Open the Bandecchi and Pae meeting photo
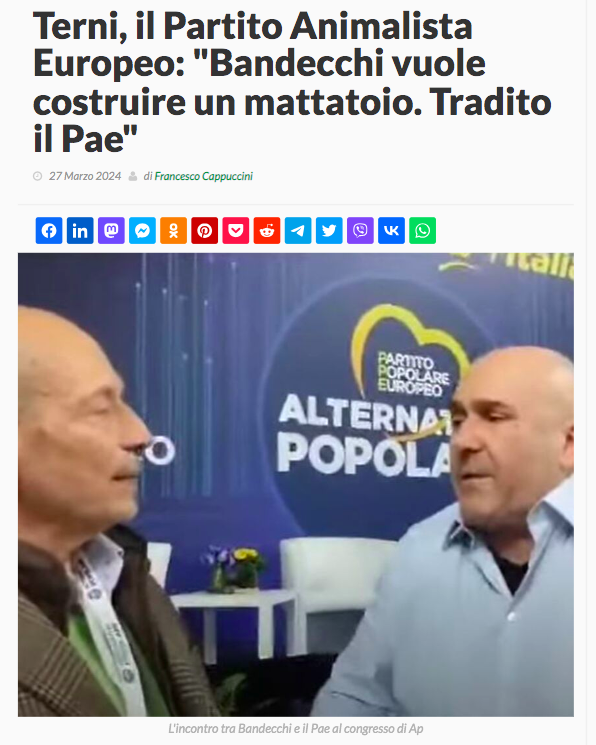The height and width of the screenshot is (745, 596). point(296,485)
